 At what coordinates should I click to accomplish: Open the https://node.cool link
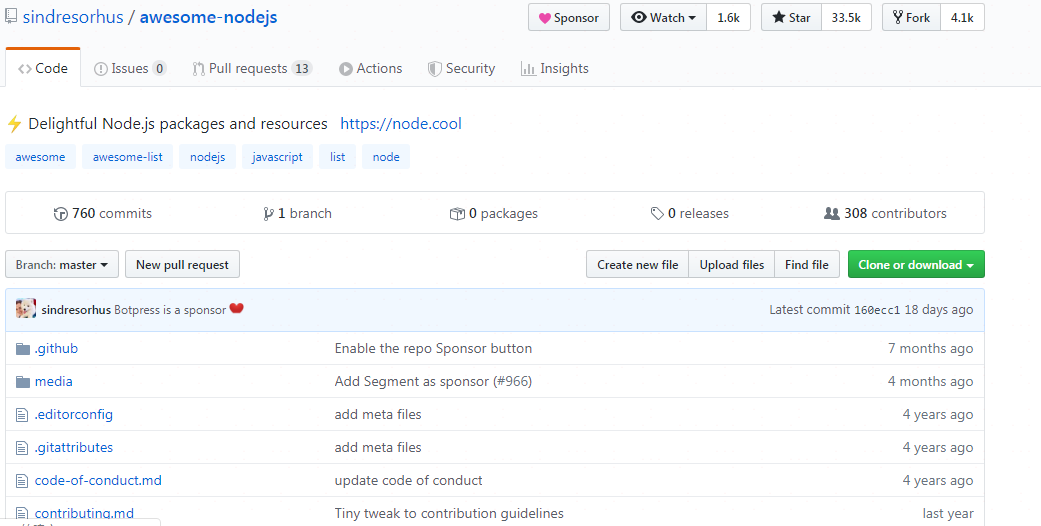coord(401,124)
